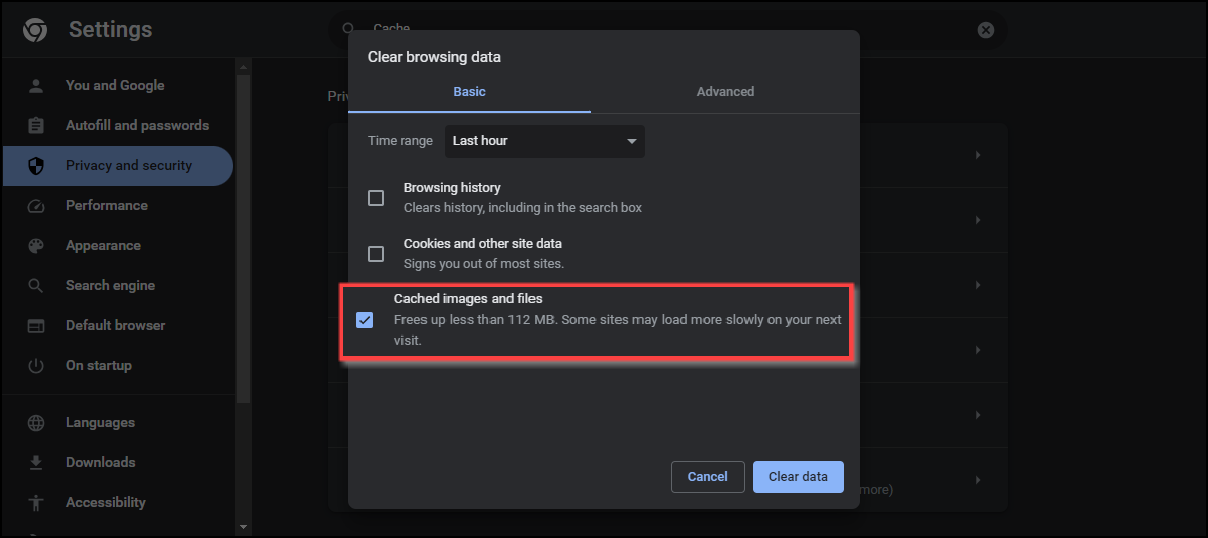Viewport: 1208px width, 538px height.
Task: Open the Downloads settings section
Action: click(x=100, y=463)
